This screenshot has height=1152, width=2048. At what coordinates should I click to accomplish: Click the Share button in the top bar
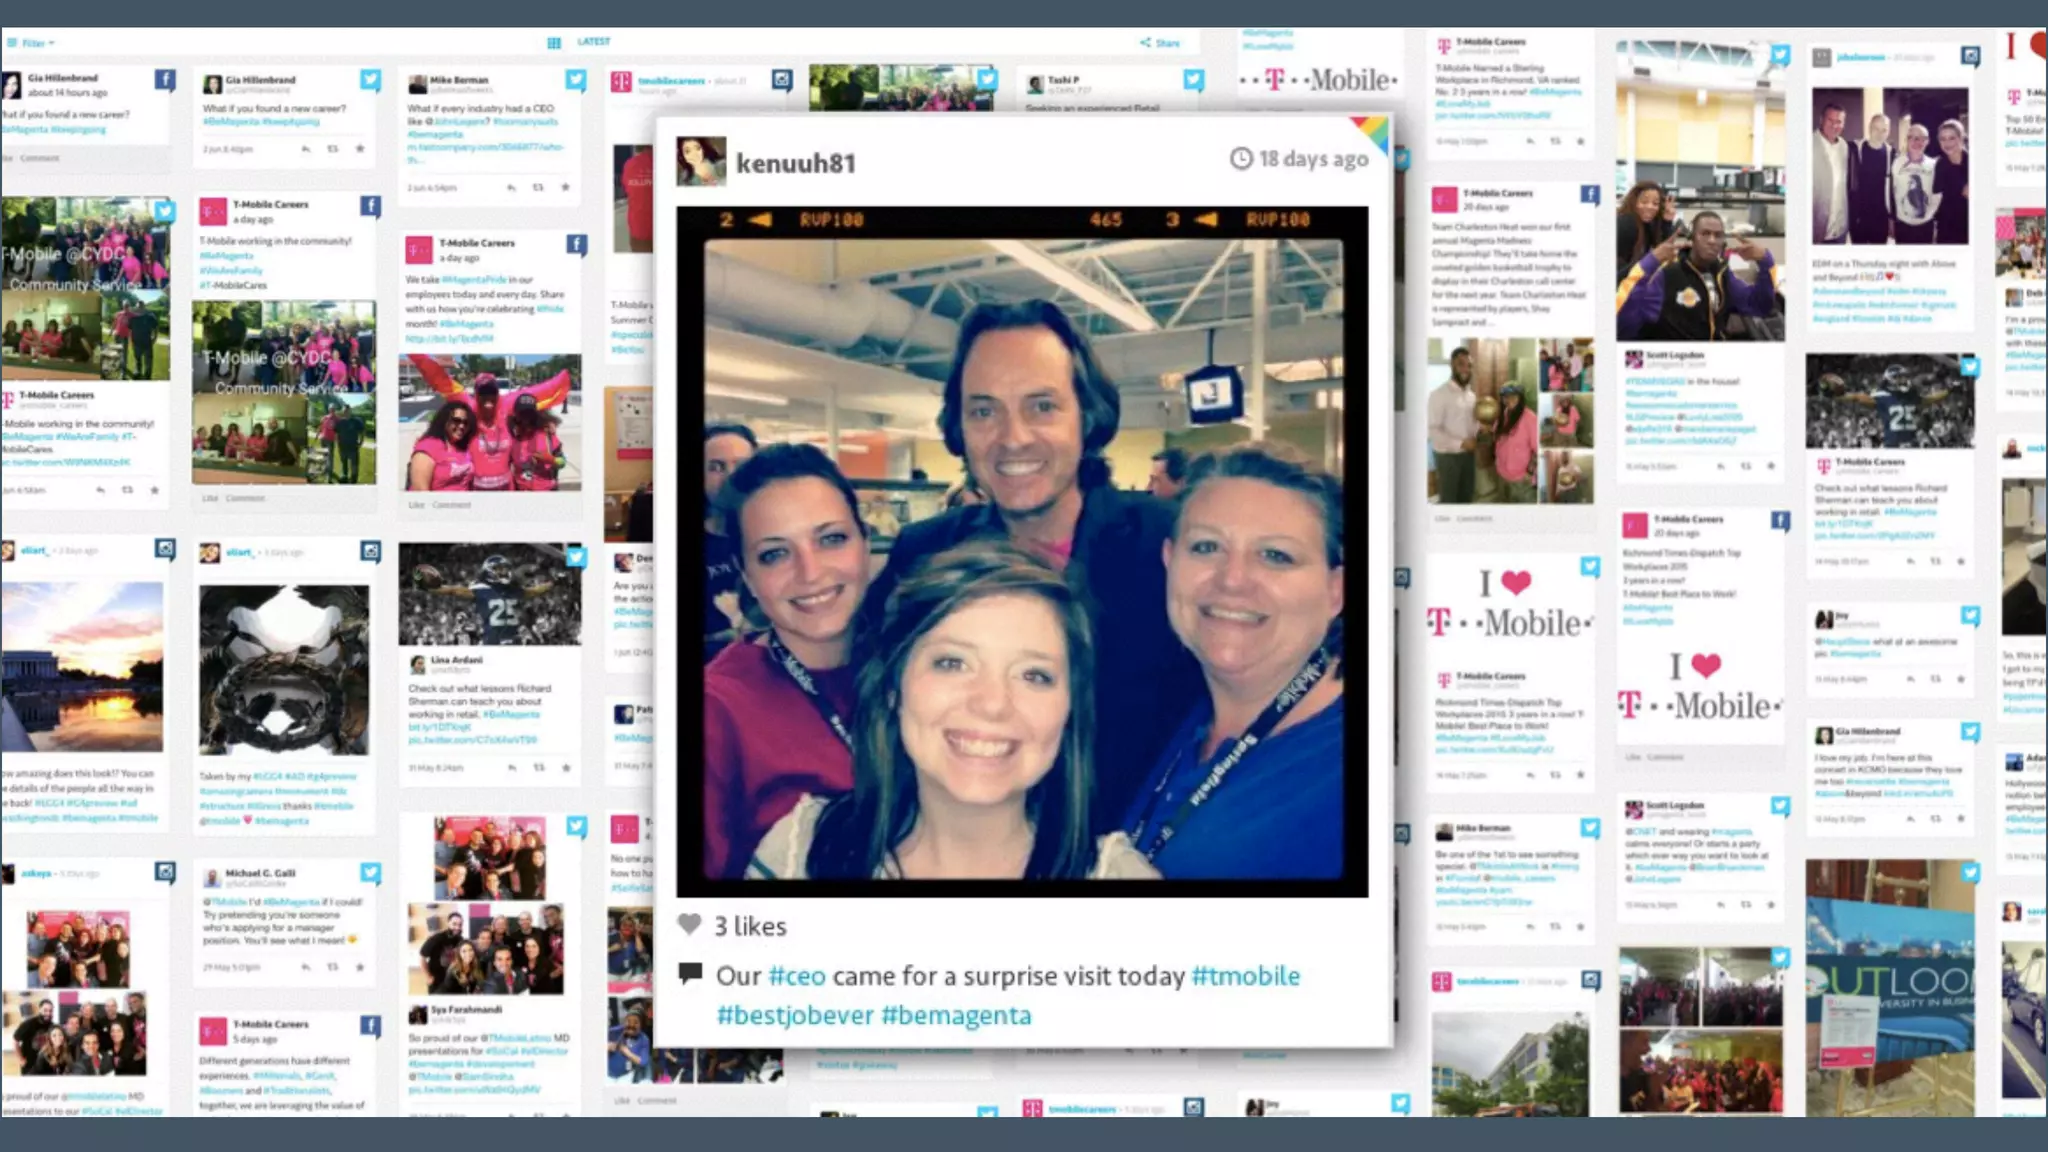pyautogui.click(x=1160, y=43)
